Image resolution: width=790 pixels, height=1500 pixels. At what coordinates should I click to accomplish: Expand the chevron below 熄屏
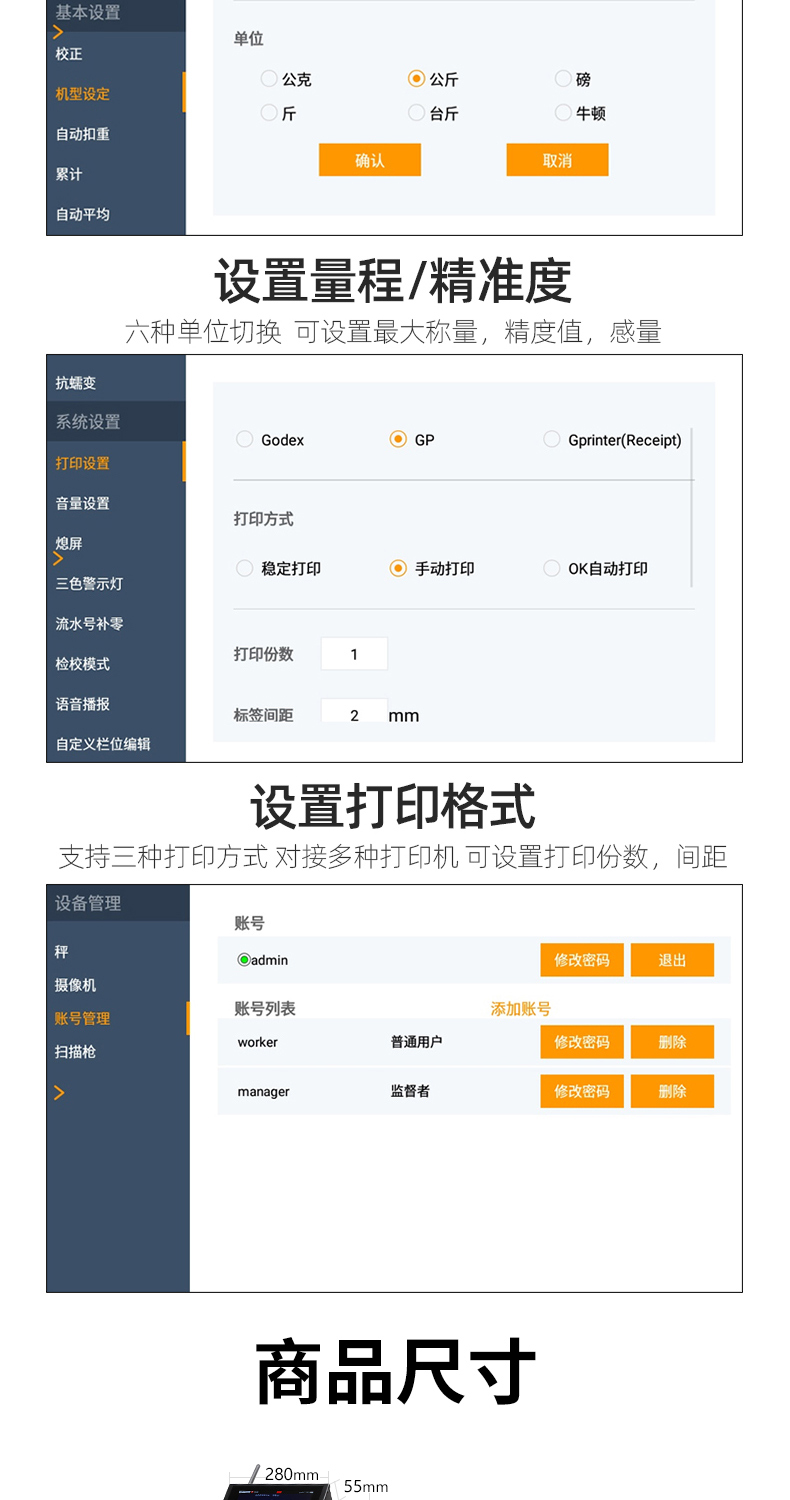pos(58,559)
